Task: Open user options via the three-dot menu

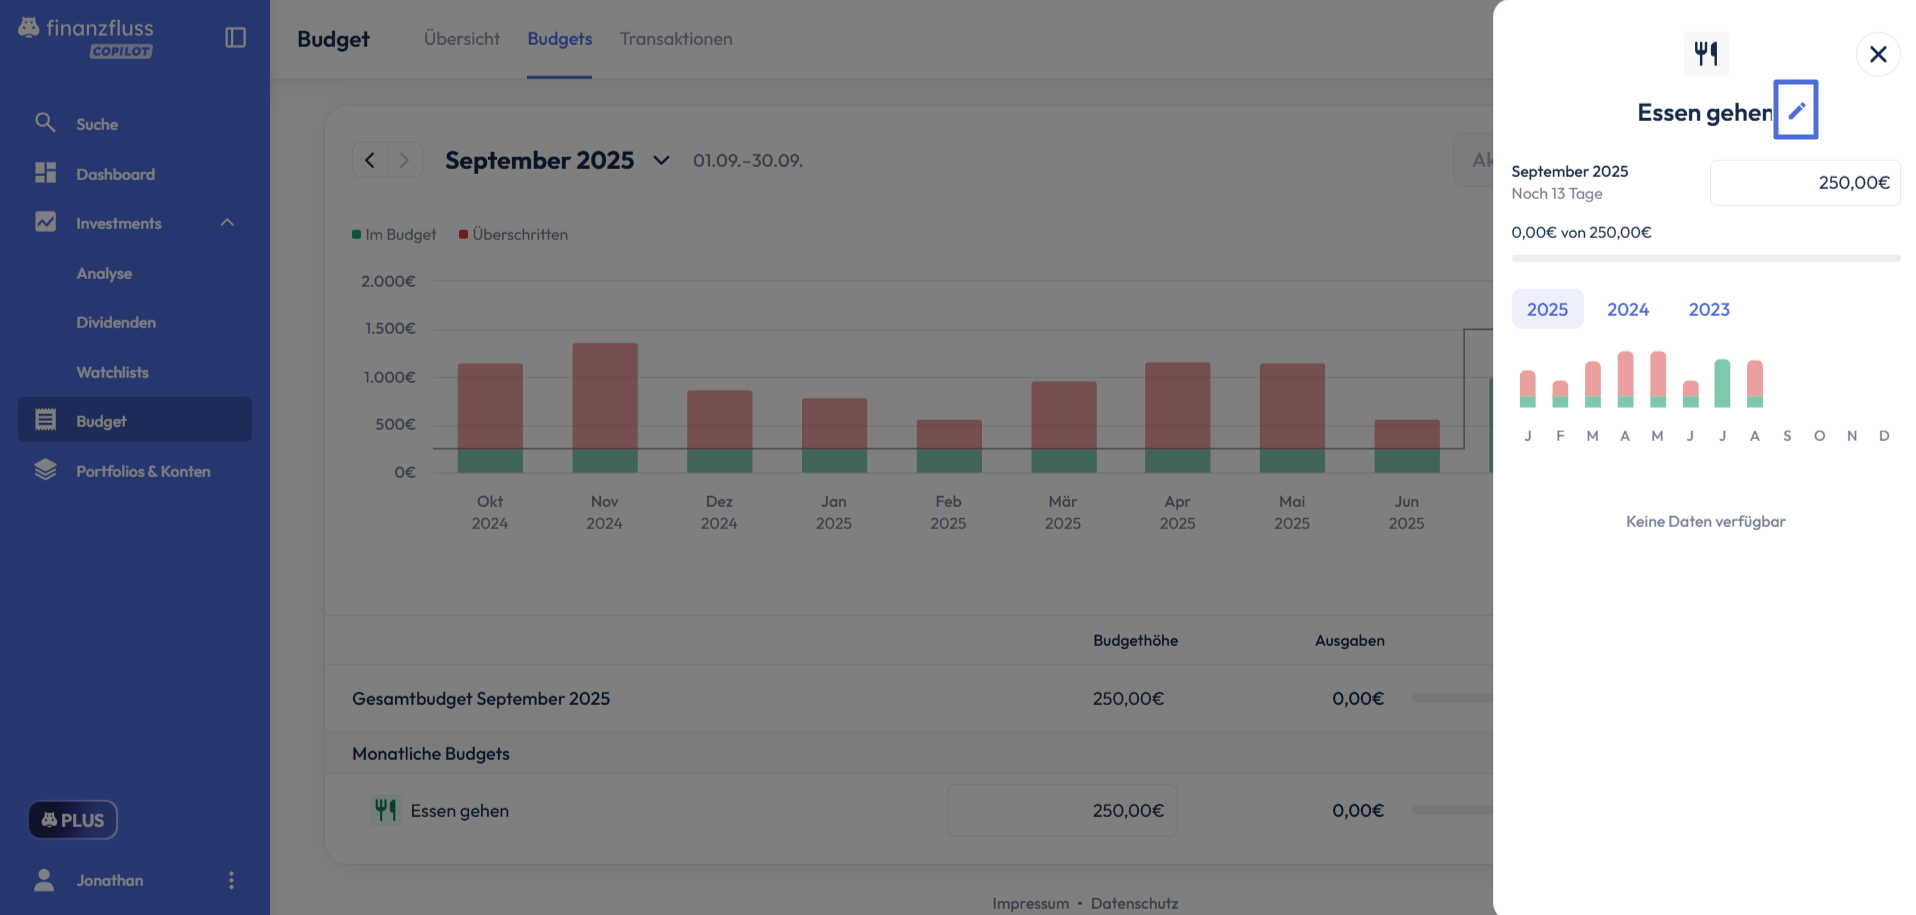Action: [231, 880]
